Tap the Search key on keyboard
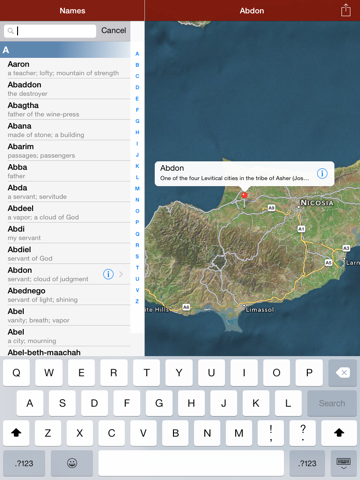This screenshot has height=480, width=360. coord(332,403)
